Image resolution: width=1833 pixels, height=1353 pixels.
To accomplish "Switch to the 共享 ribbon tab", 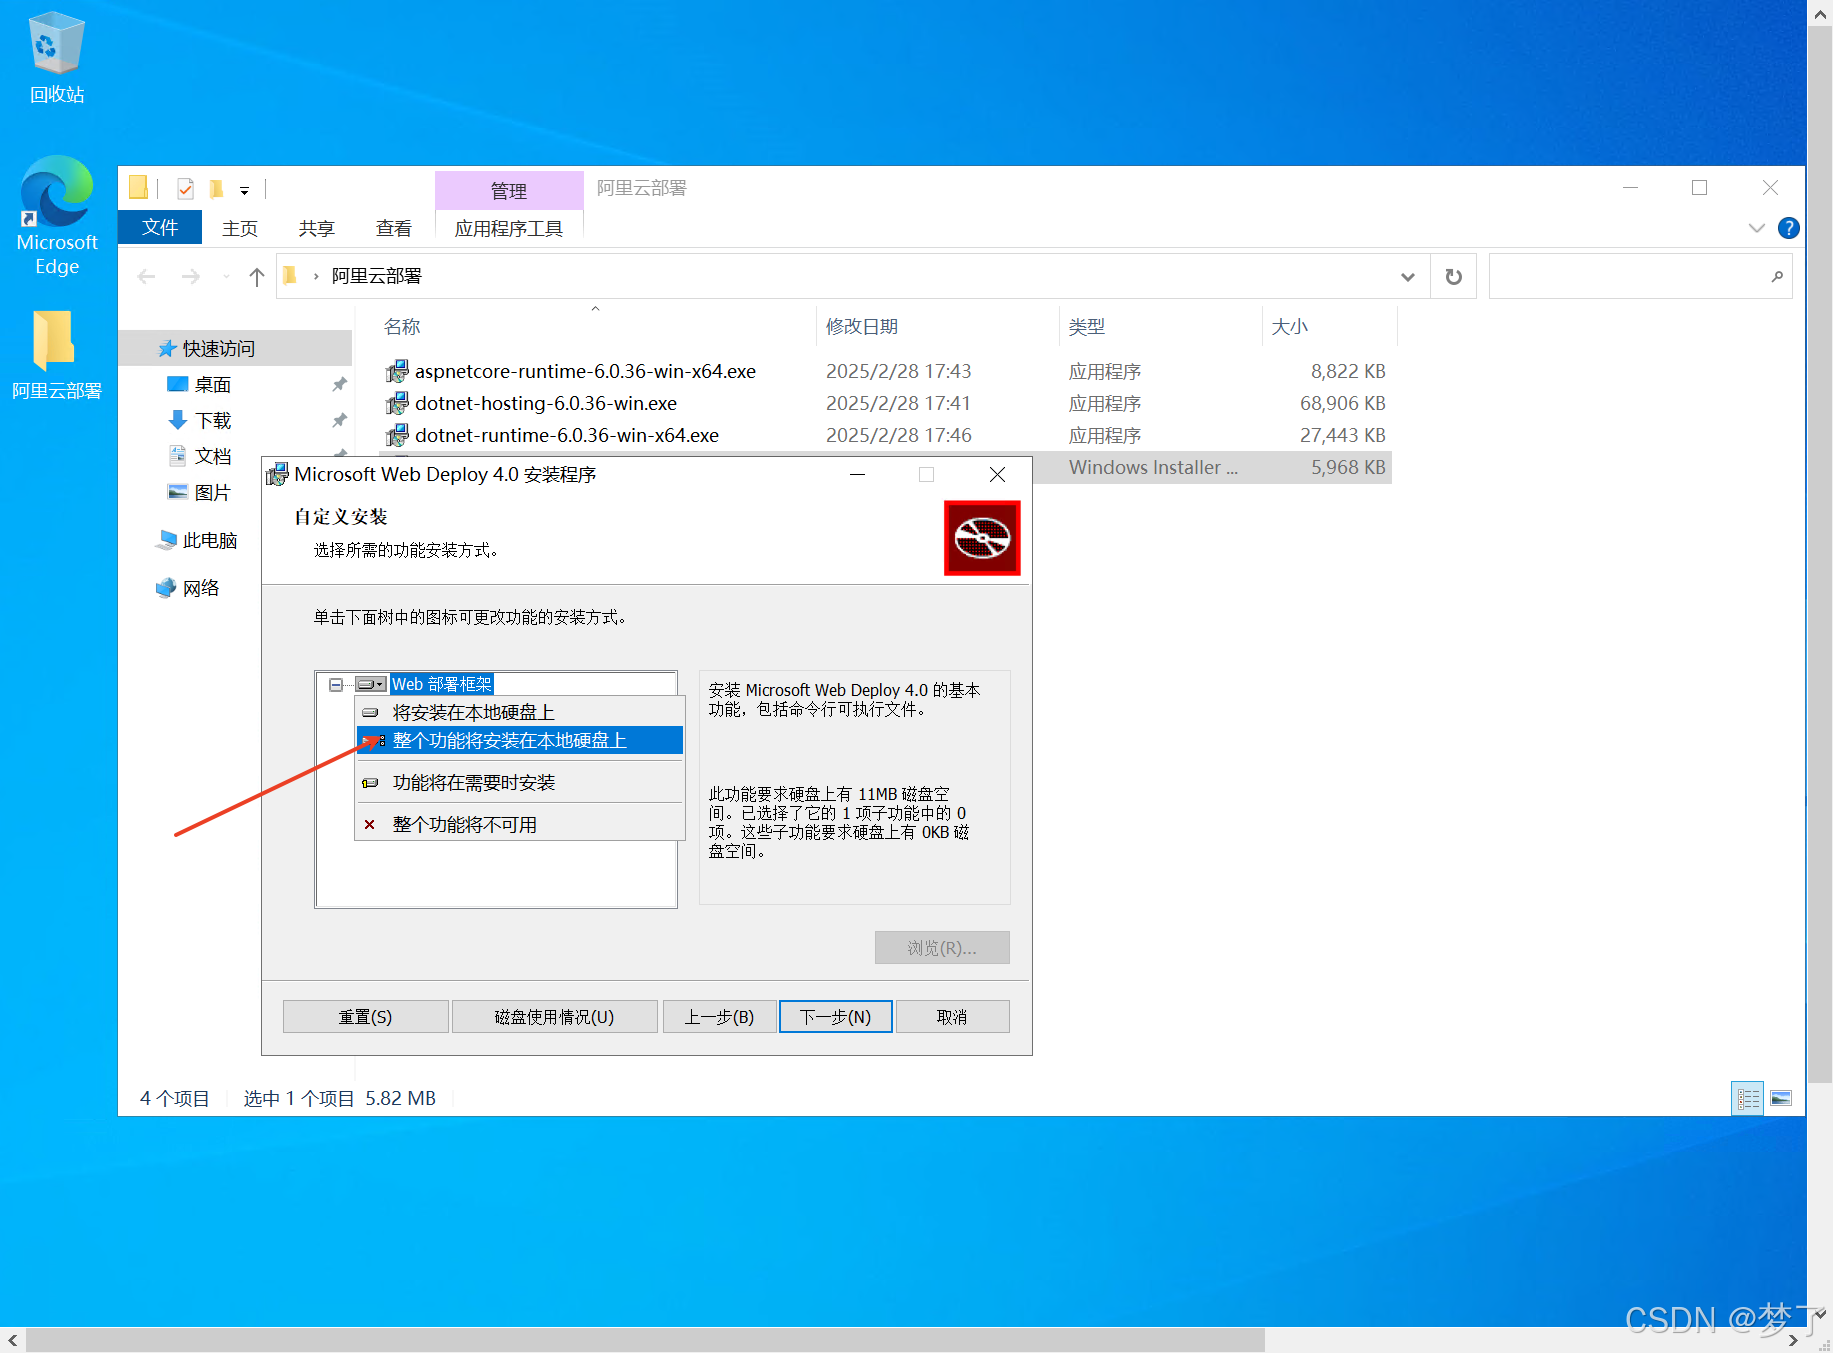I will (317, 228).
